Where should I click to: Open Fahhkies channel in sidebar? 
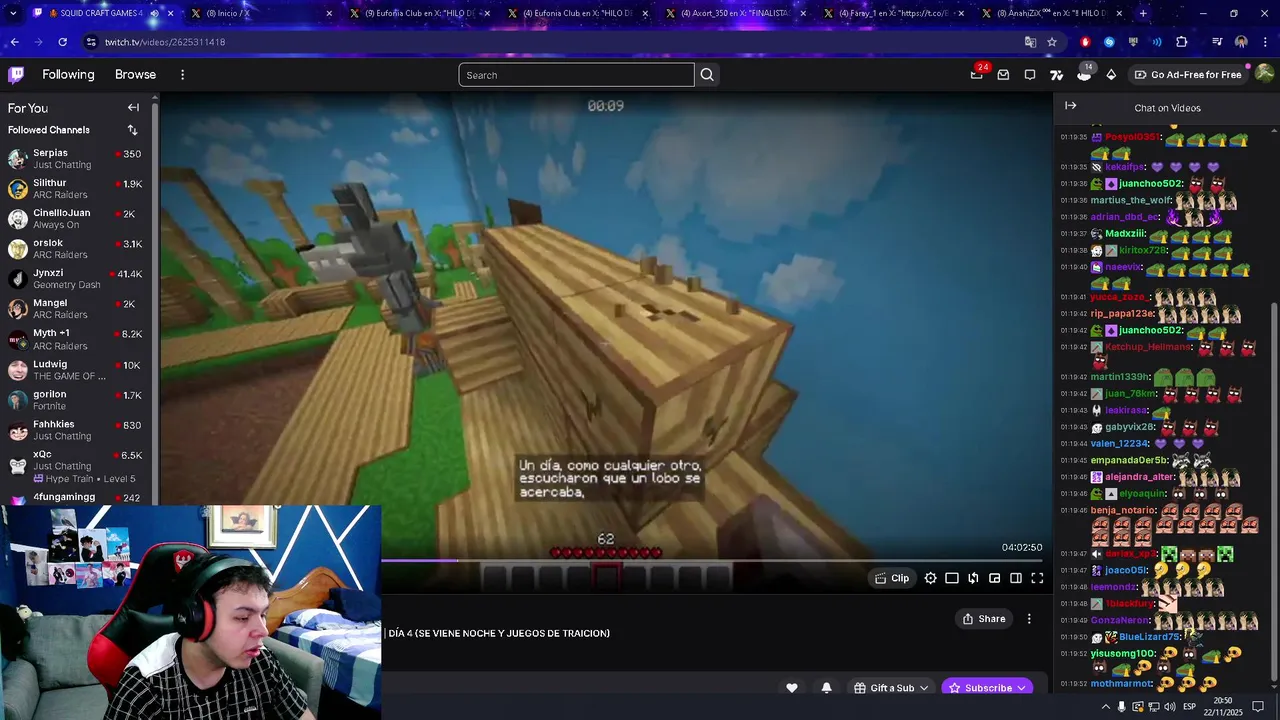tap(75, 430)
